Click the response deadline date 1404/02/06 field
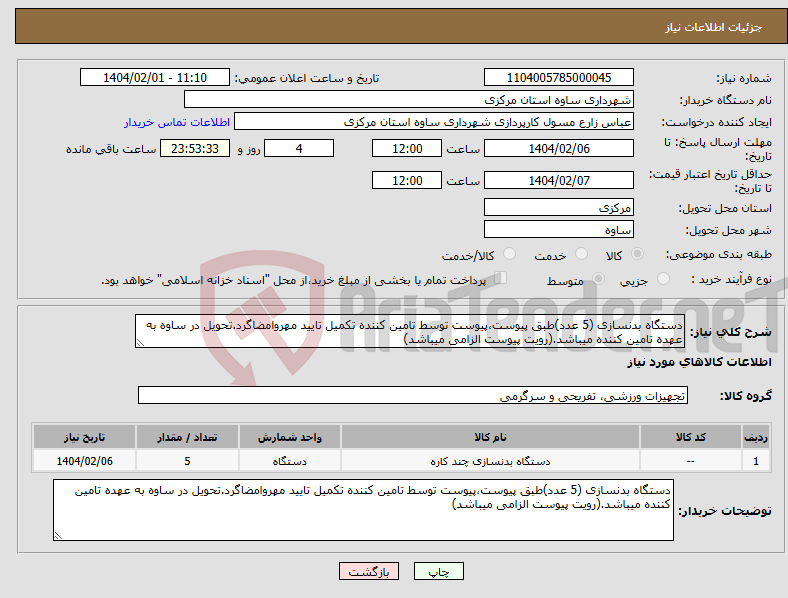The width and height of the screenshot is (788, 598). tap(558, 148)
